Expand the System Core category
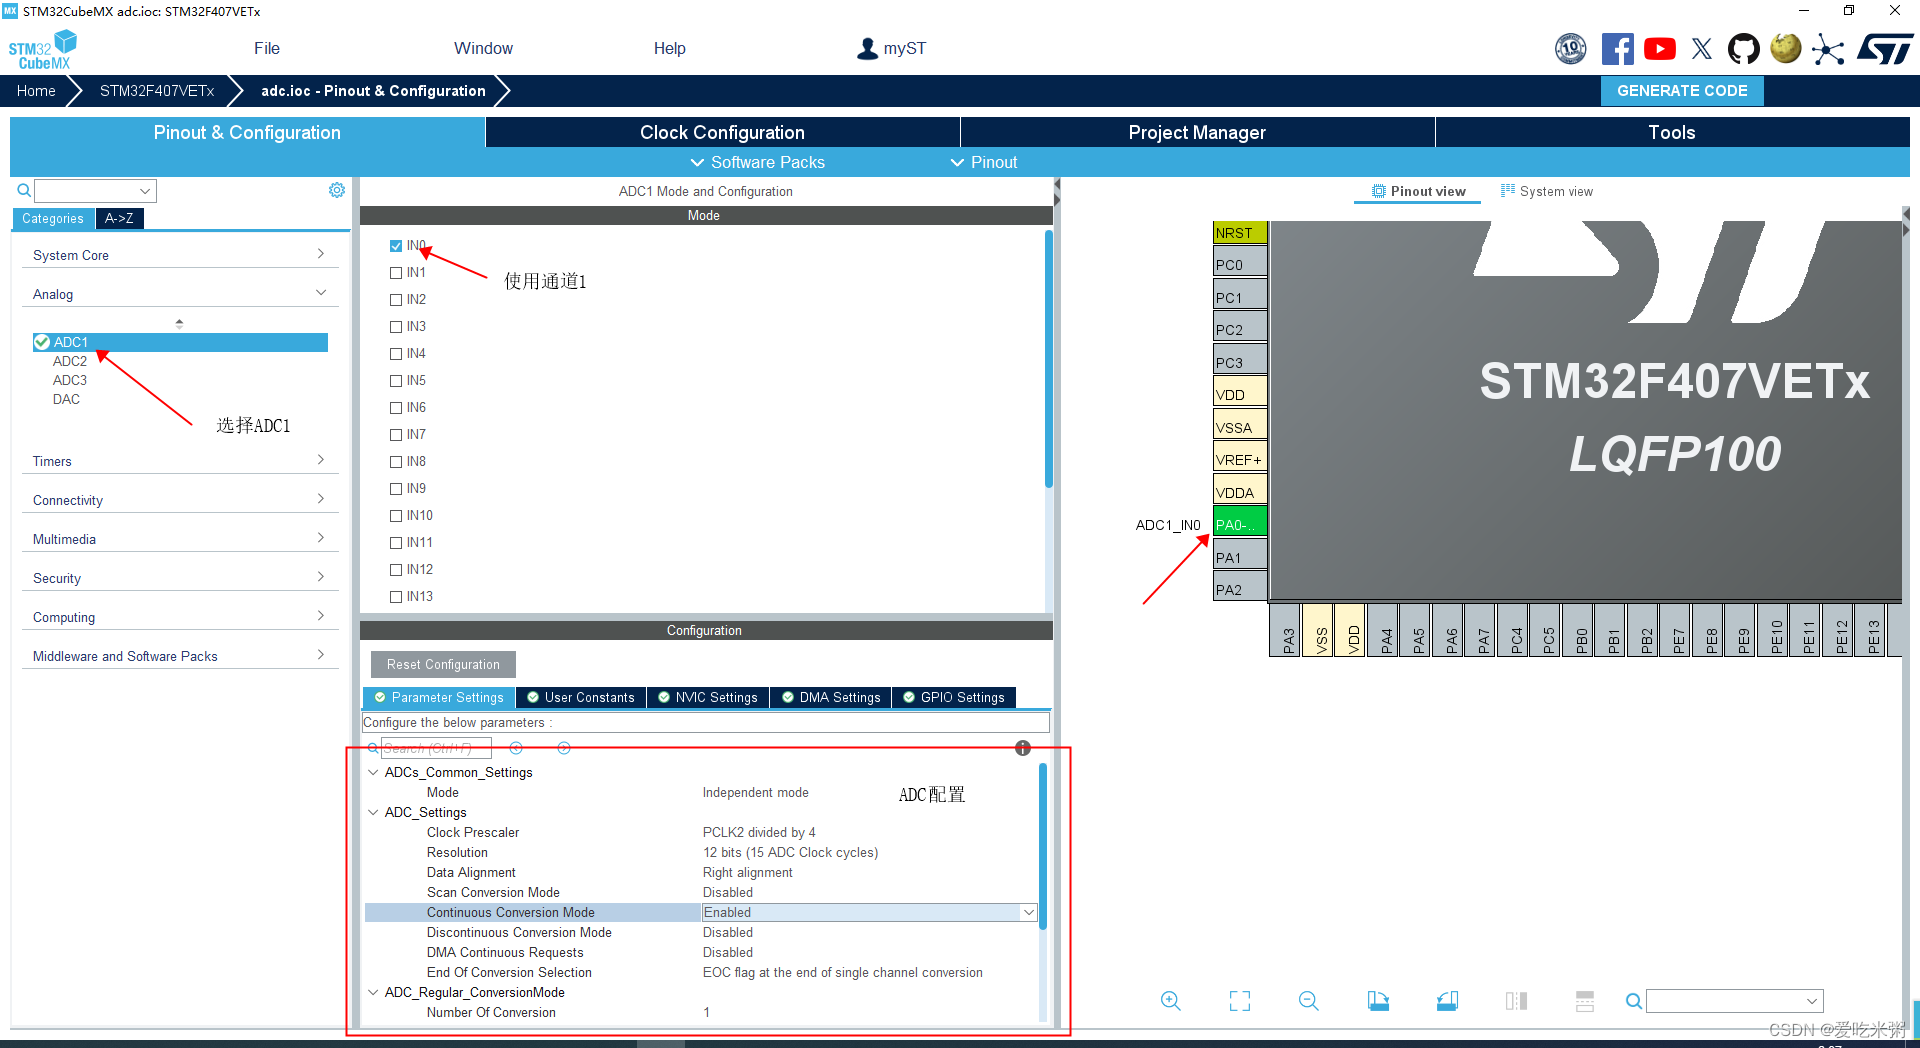This screenshot has width=1920, height=1048. (x=180, y=255)
